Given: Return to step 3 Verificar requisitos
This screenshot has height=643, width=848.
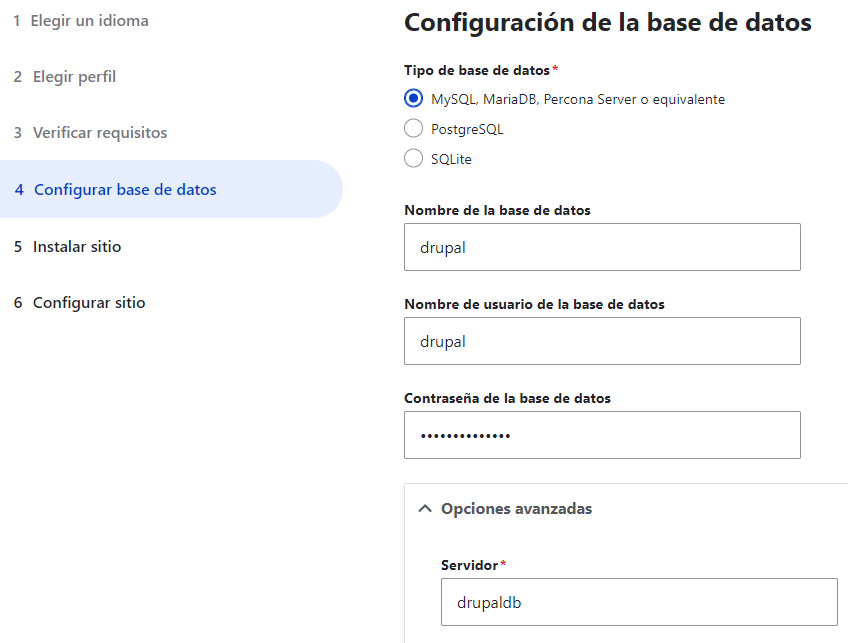Looking at the screenshot, I should (90, 132).
